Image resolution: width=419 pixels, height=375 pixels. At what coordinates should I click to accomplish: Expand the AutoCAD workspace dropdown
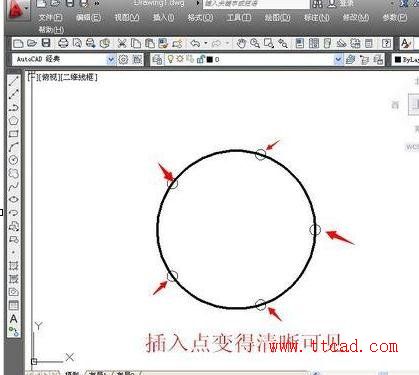[111, 60]
